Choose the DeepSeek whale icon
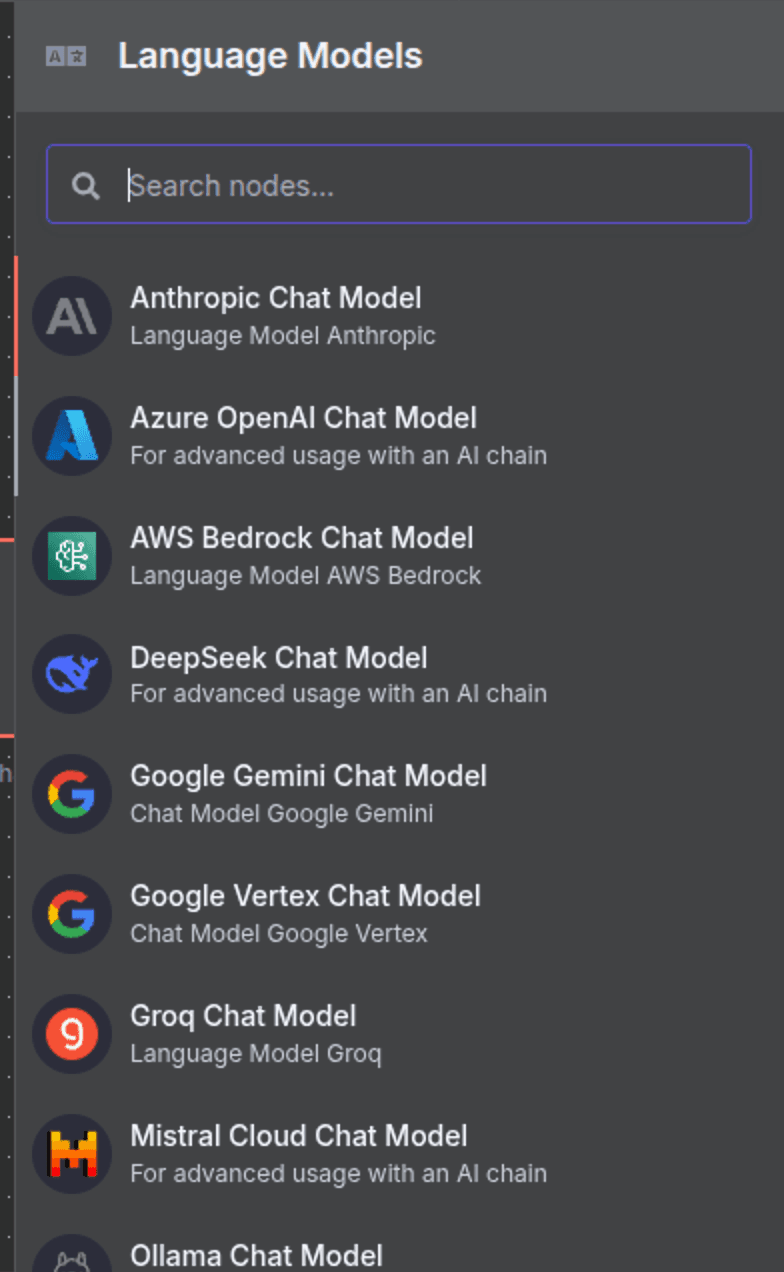The height and width of the screenshot is (1272, 784). pyautogui.click(x=72, y=675)
